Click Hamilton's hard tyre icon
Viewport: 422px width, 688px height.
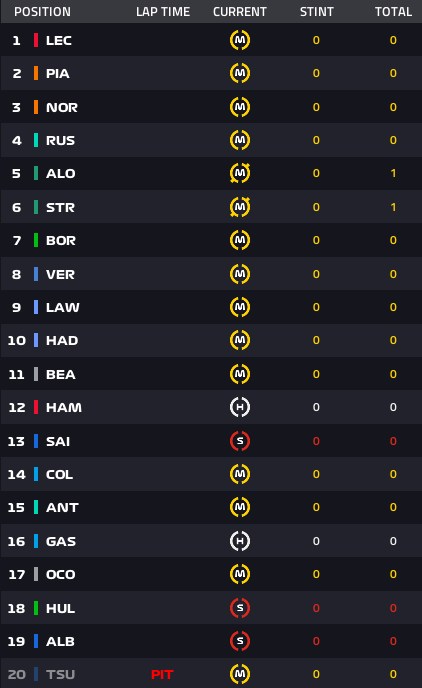240,407
